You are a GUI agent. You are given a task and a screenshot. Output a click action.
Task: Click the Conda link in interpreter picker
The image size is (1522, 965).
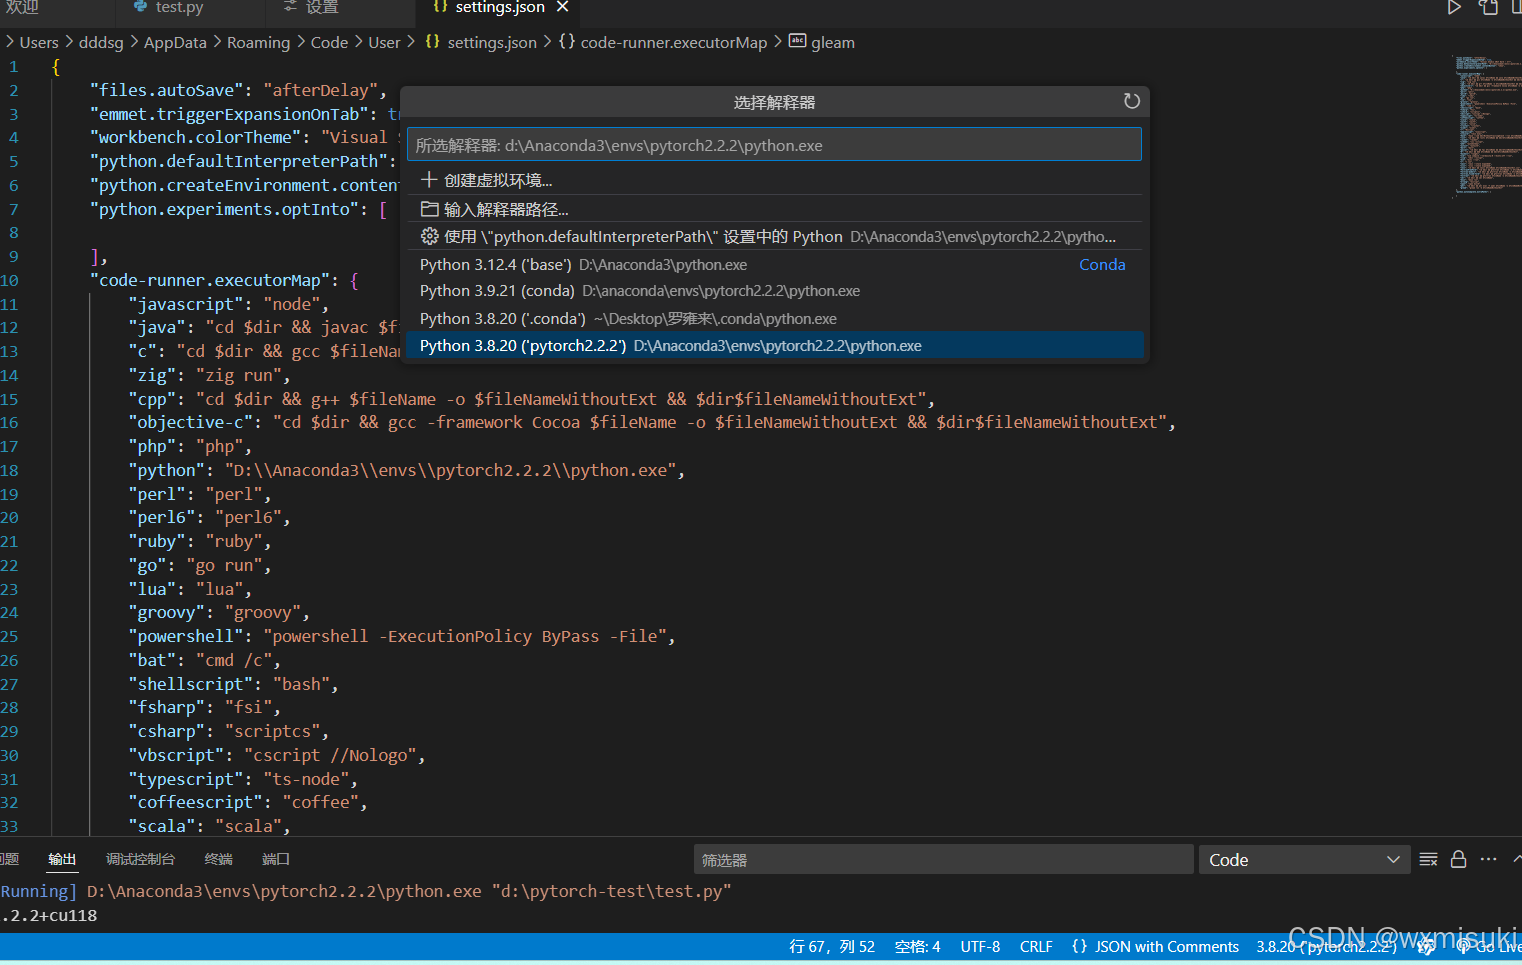pos(1101,264)
